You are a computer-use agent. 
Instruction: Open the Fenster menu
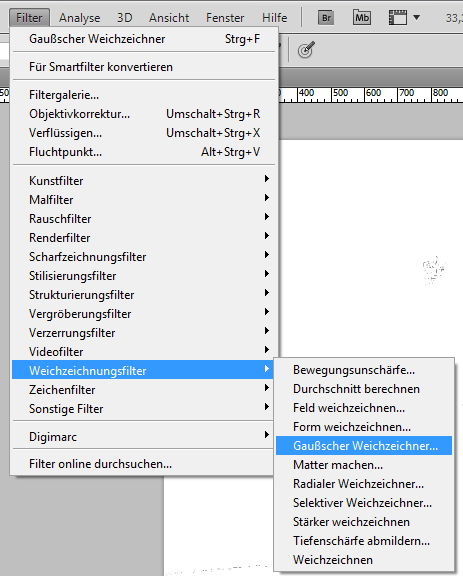coord(225,18)
